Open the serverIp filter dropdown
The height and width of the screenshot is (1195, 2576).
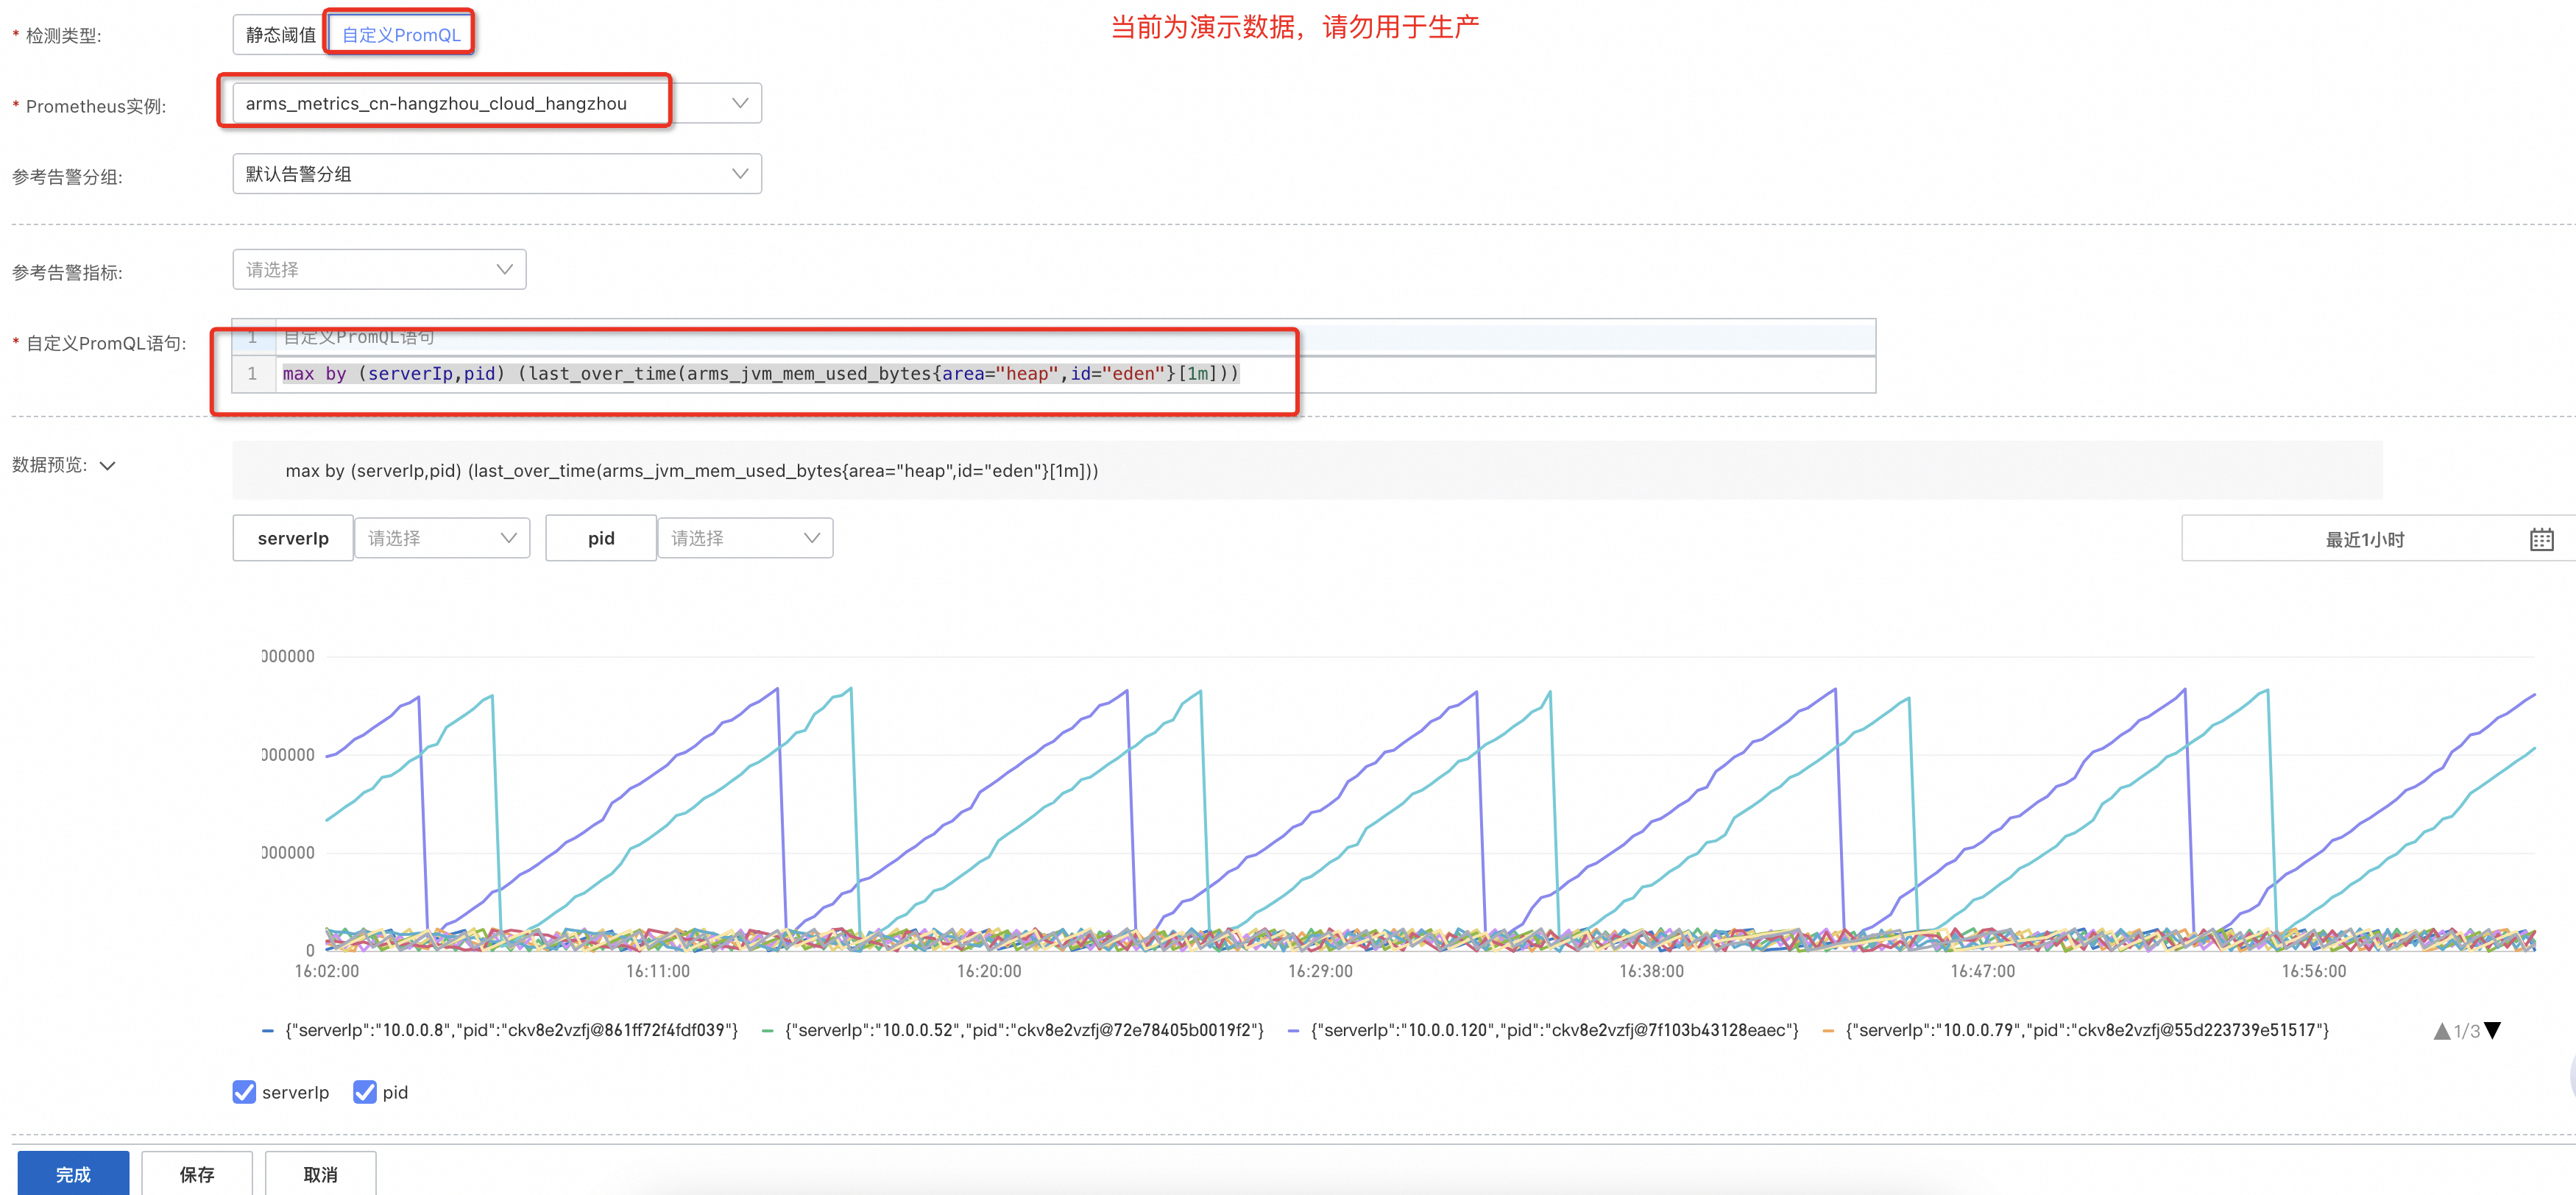(x=442, y=538)
